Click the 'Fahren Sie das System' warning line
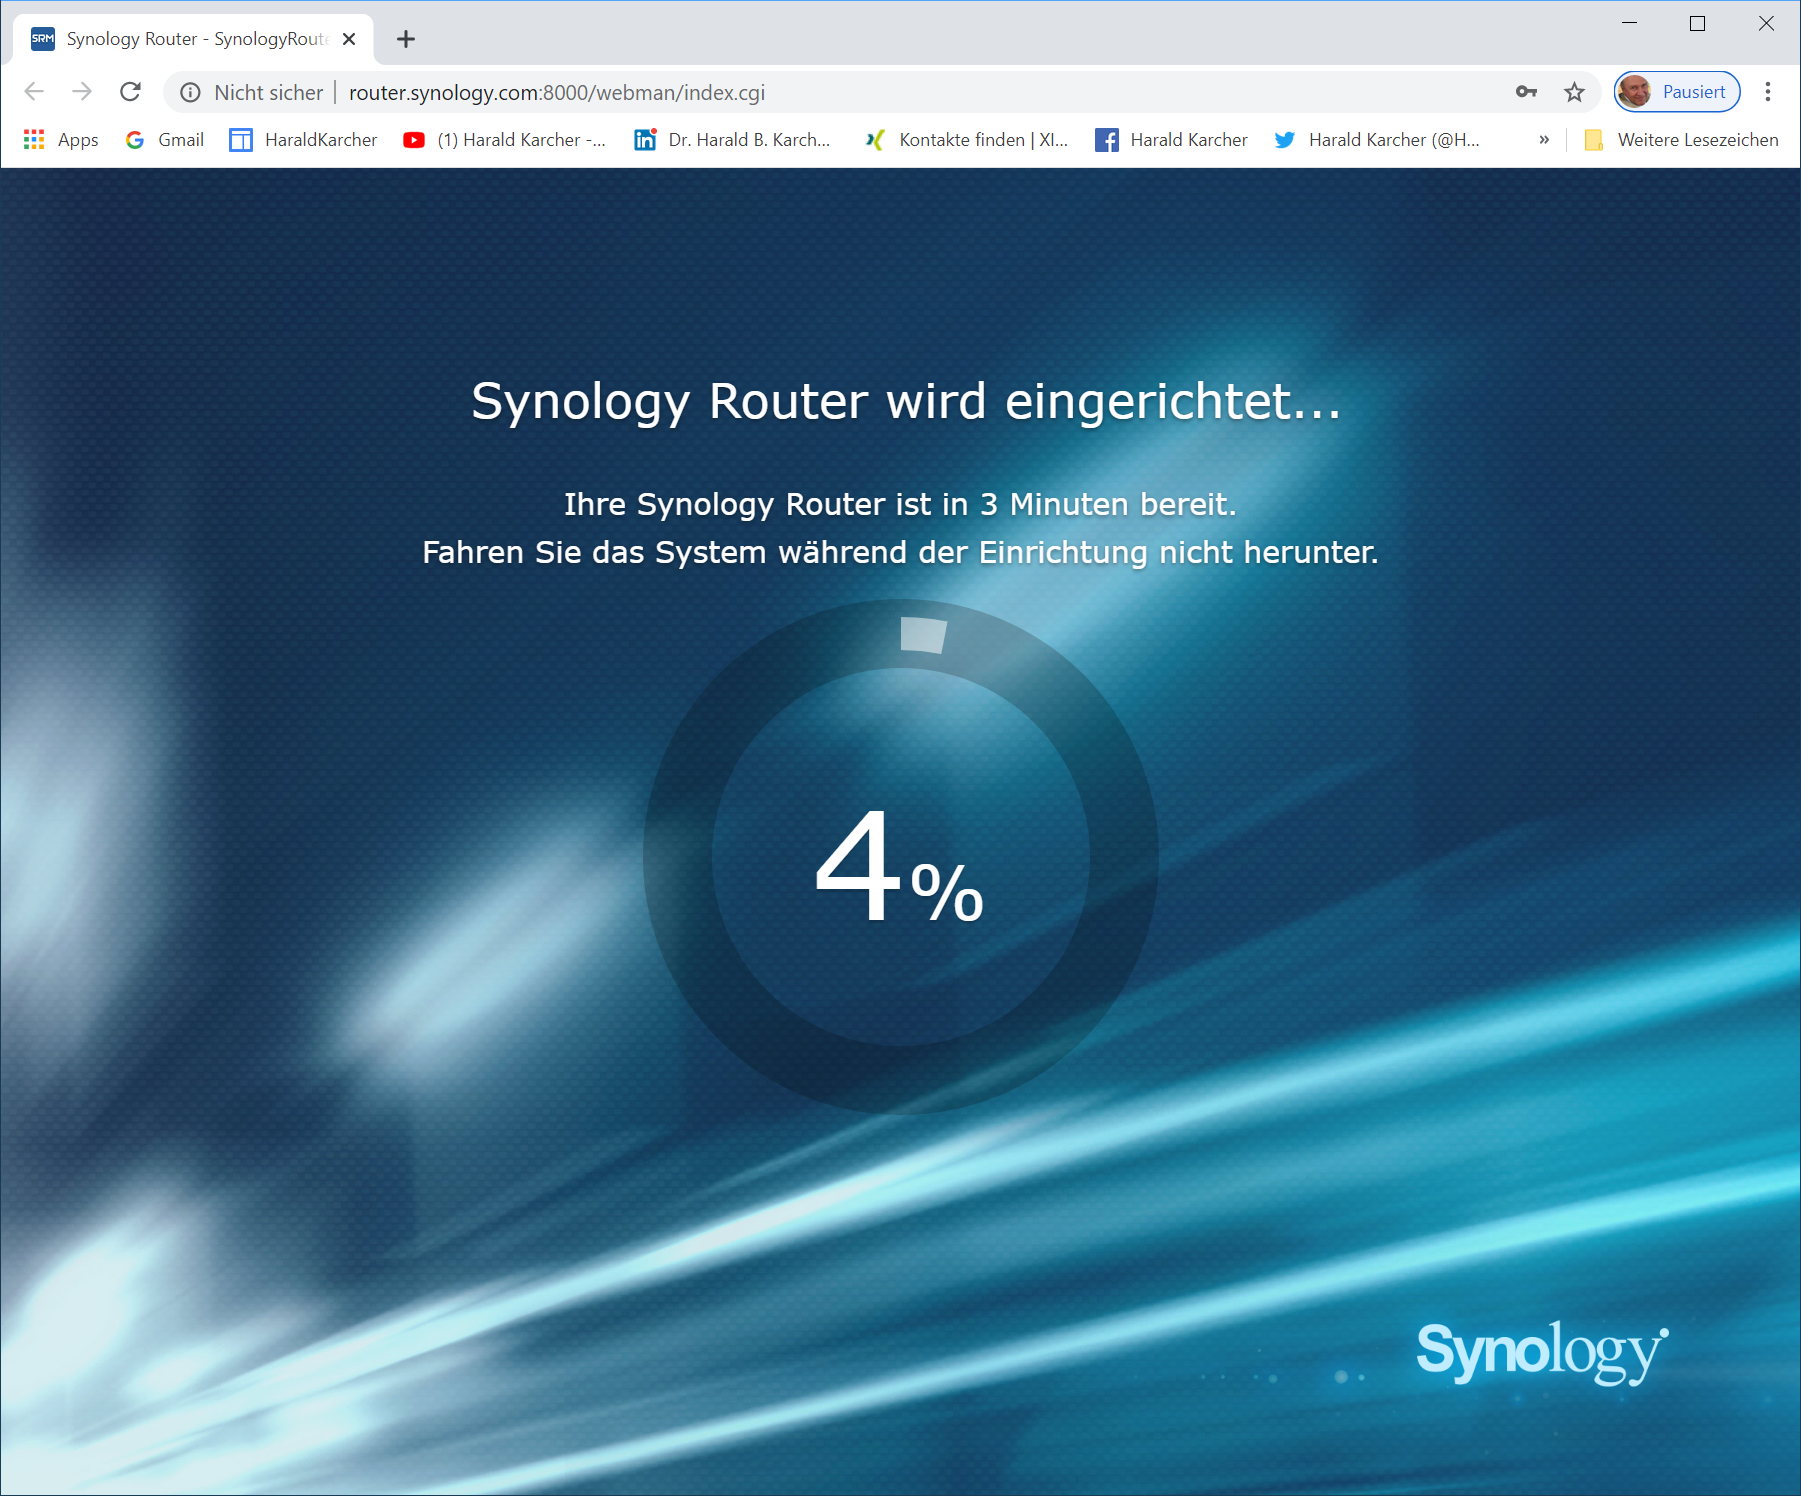 point(900,553)
